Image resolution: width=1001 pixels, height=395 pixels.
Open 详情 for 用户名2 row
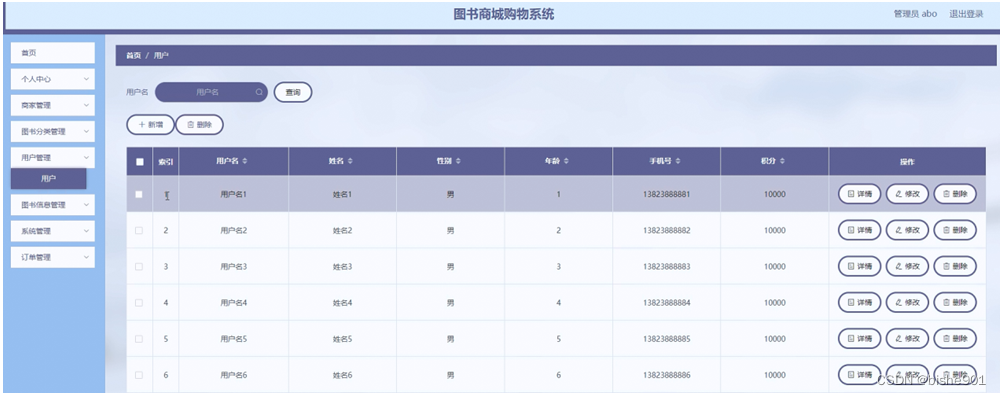click(859, 230)
